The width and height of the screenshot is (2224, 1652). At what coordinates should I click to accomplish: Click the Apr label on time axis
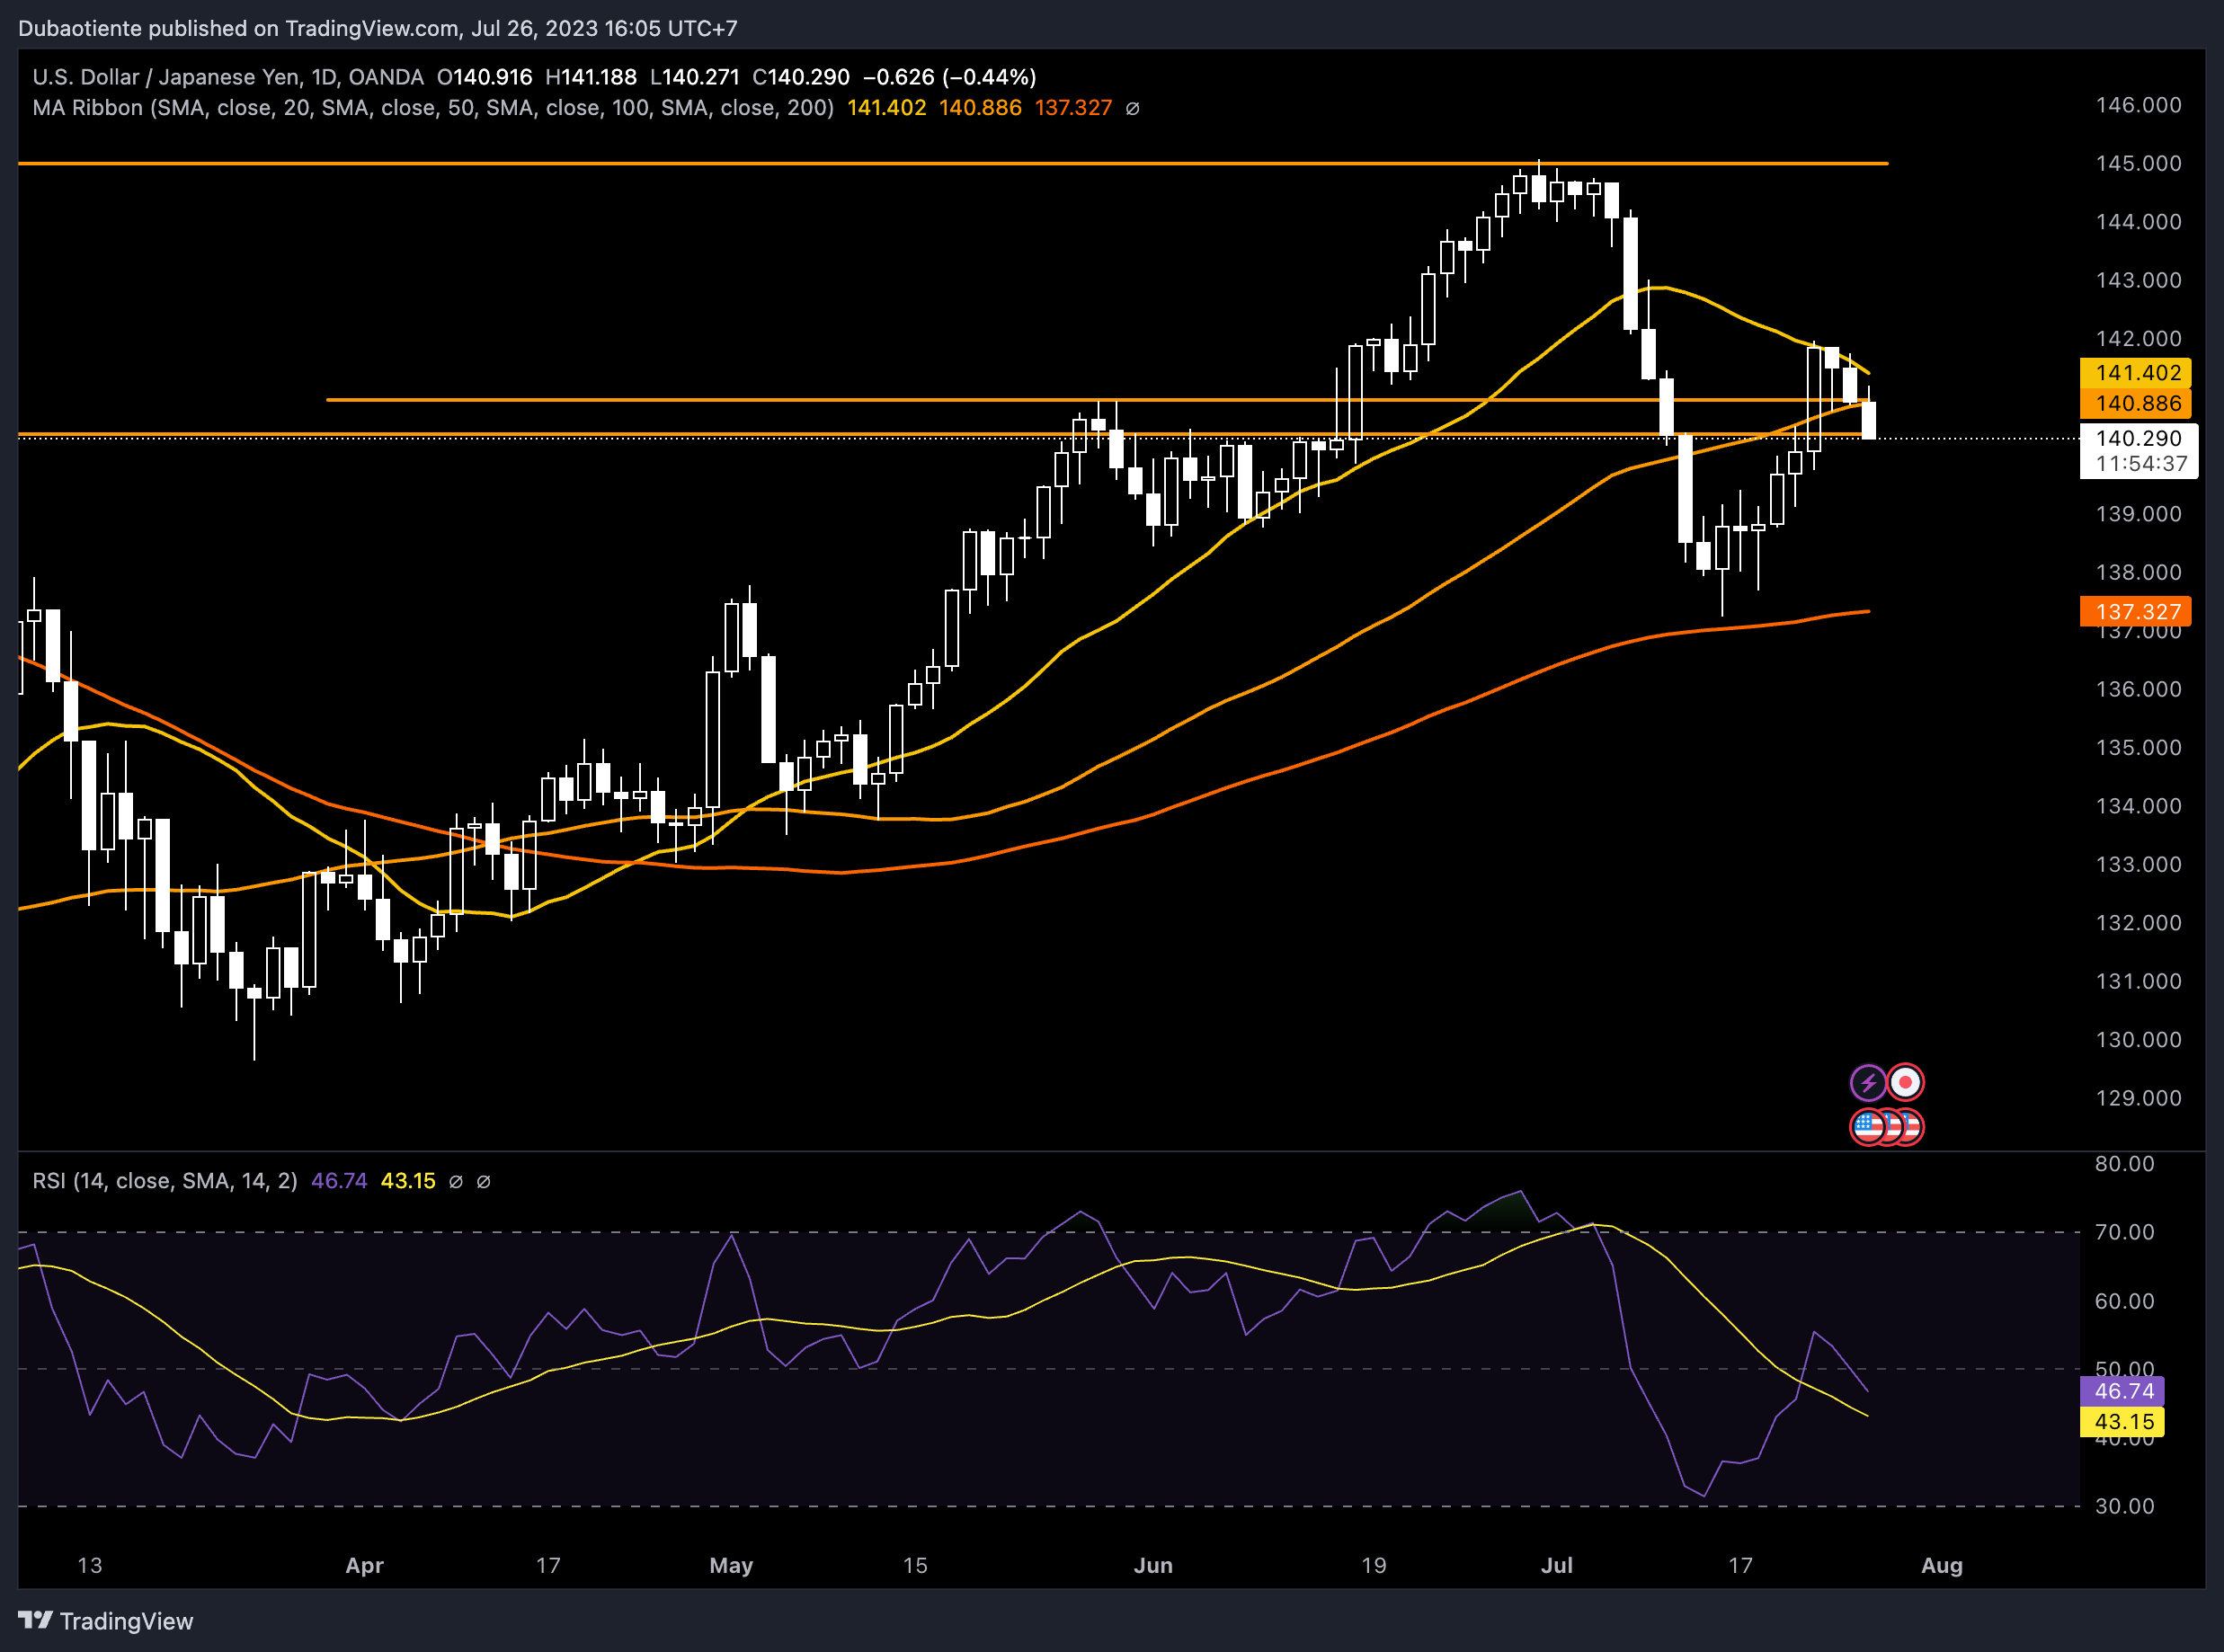coord(364,1566)
